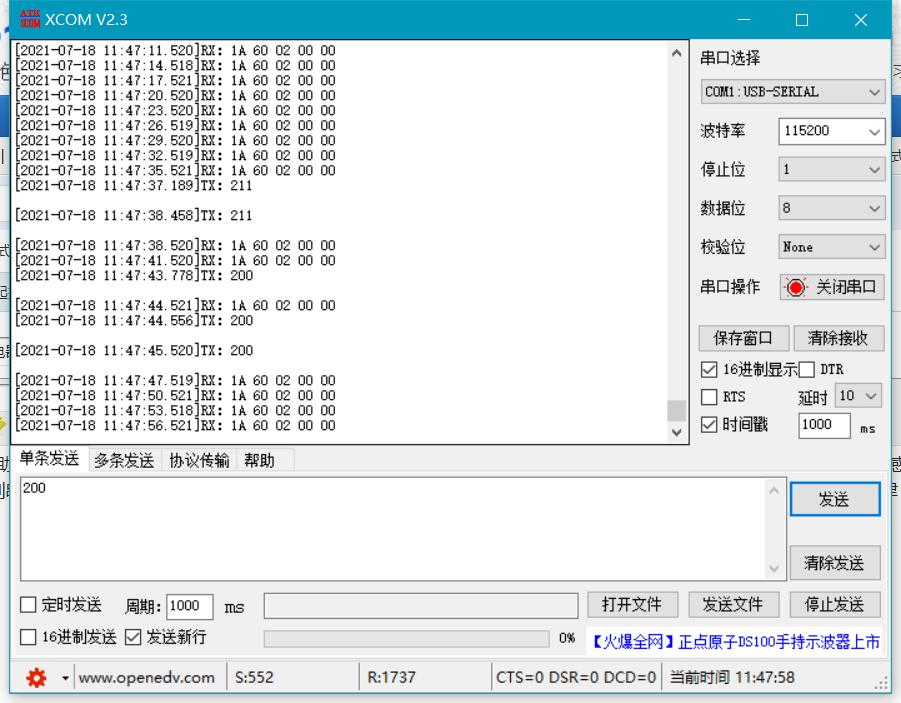This screenshot has width=901, height=703.
Task: Click the red gear settings icon
Action: pyautogui.click(x=36, y=678)
